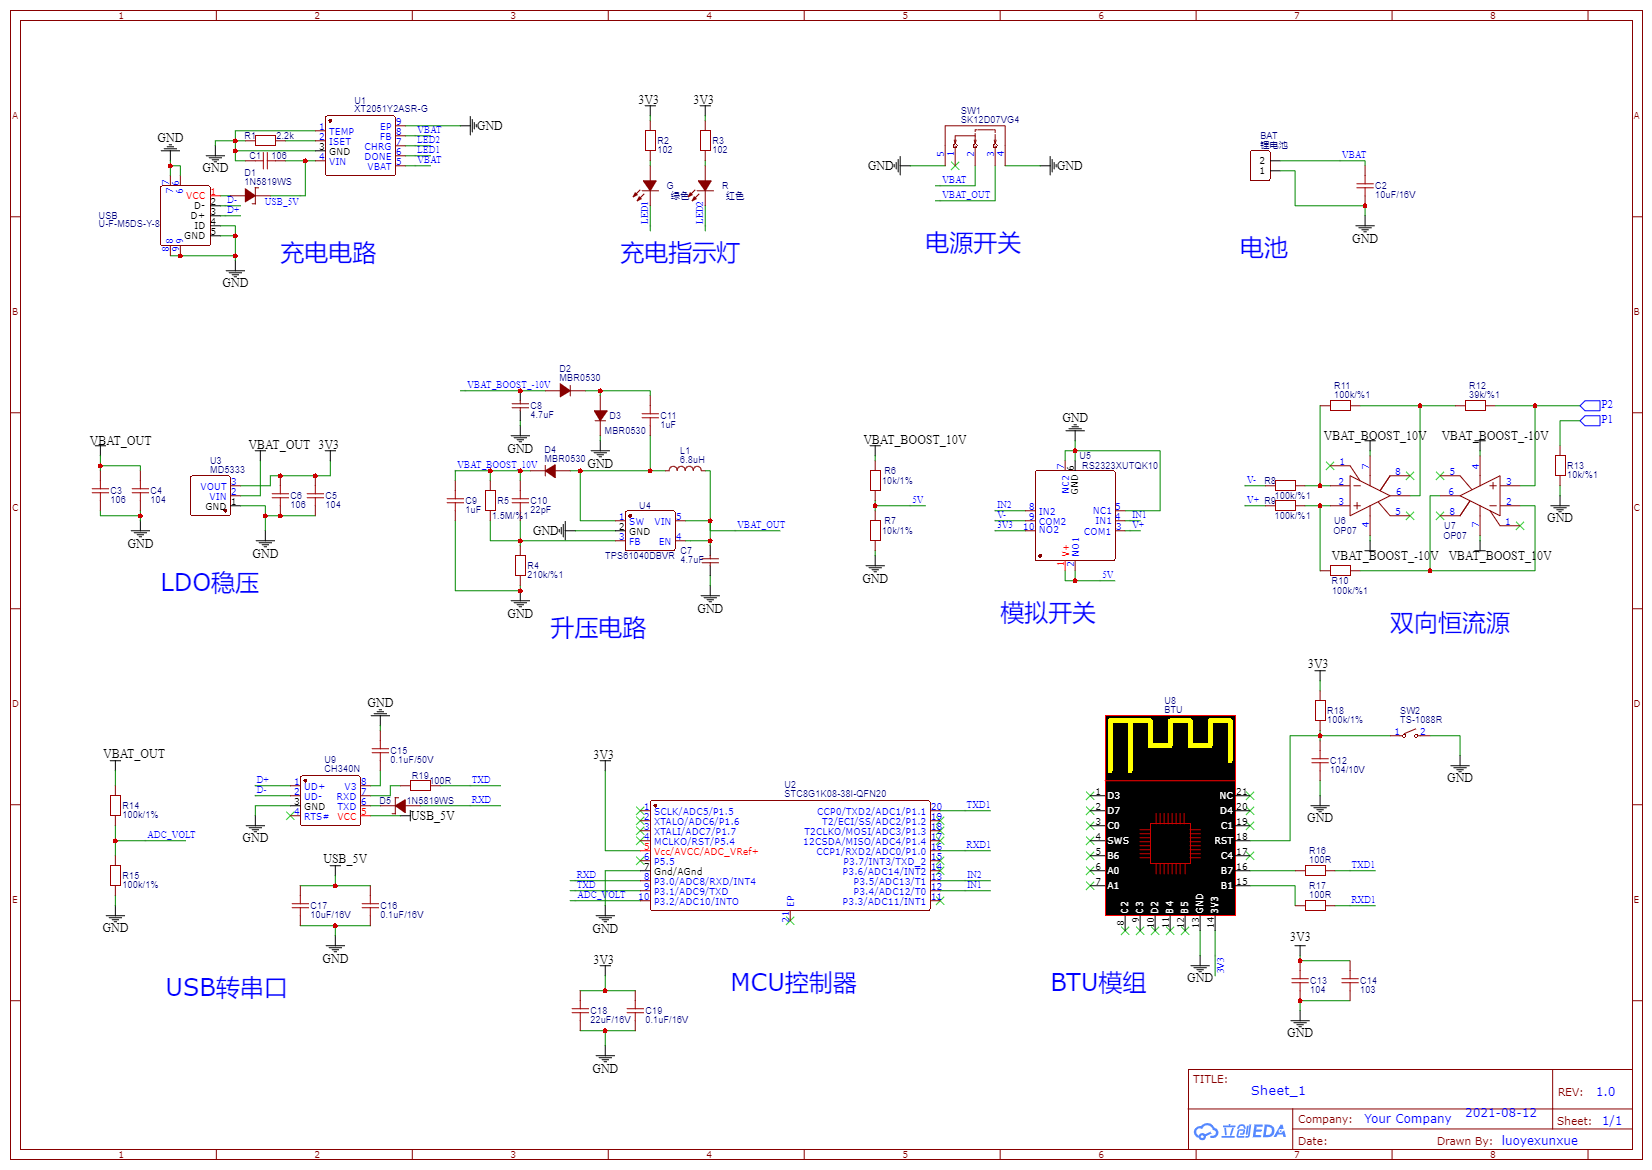Select the BAT battery connector symbol
This screenshot has width=1652, height=1170.
1260,165
